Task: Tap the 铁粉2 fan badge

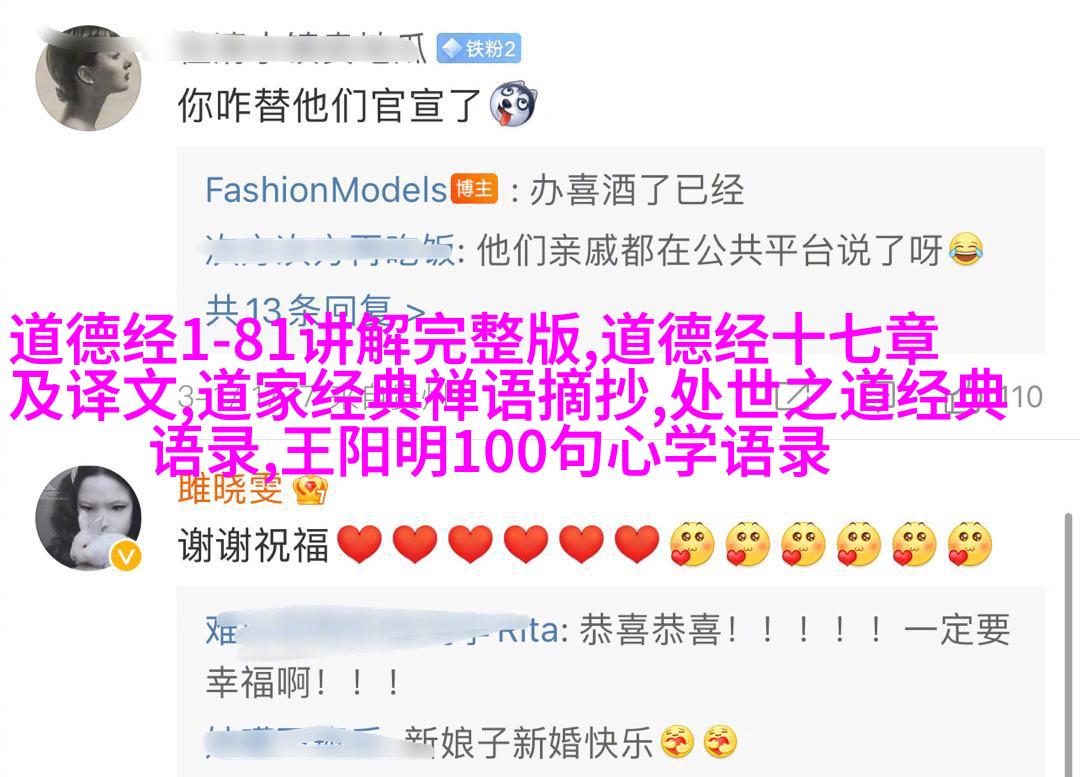Action: [479, 49]
